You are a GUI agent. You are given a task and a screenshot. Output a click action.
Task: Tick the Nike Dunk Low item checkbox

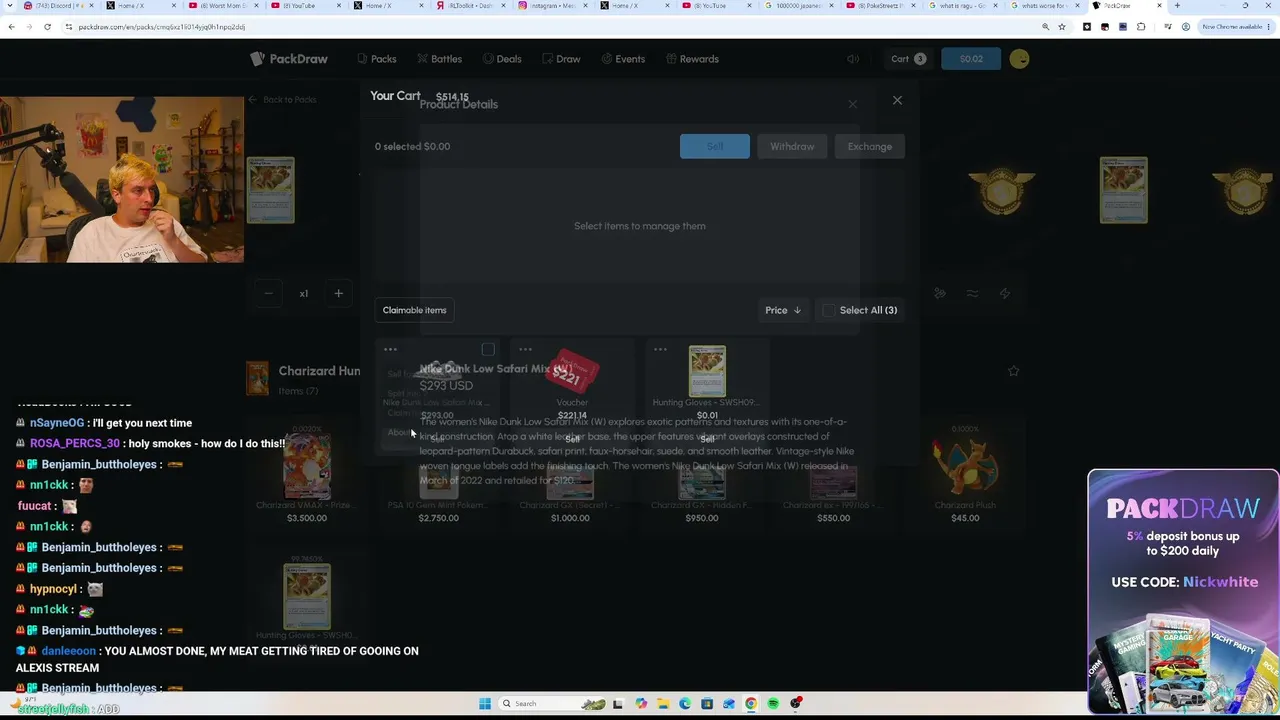488,349
